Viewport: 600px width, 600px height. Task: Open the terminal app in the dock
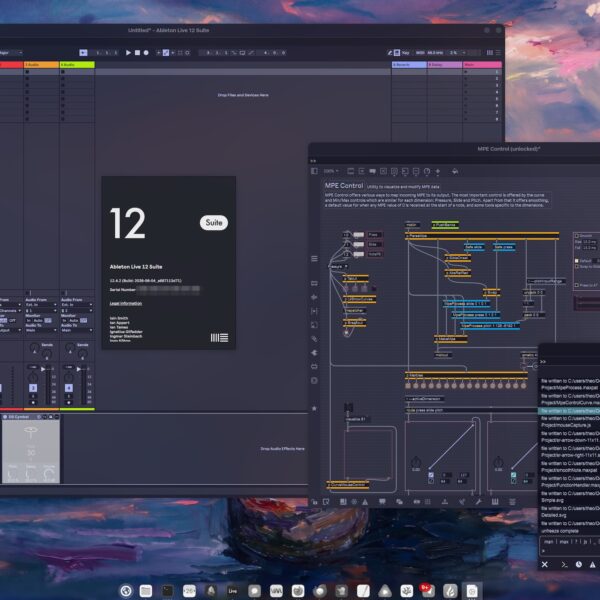(167, 591)
